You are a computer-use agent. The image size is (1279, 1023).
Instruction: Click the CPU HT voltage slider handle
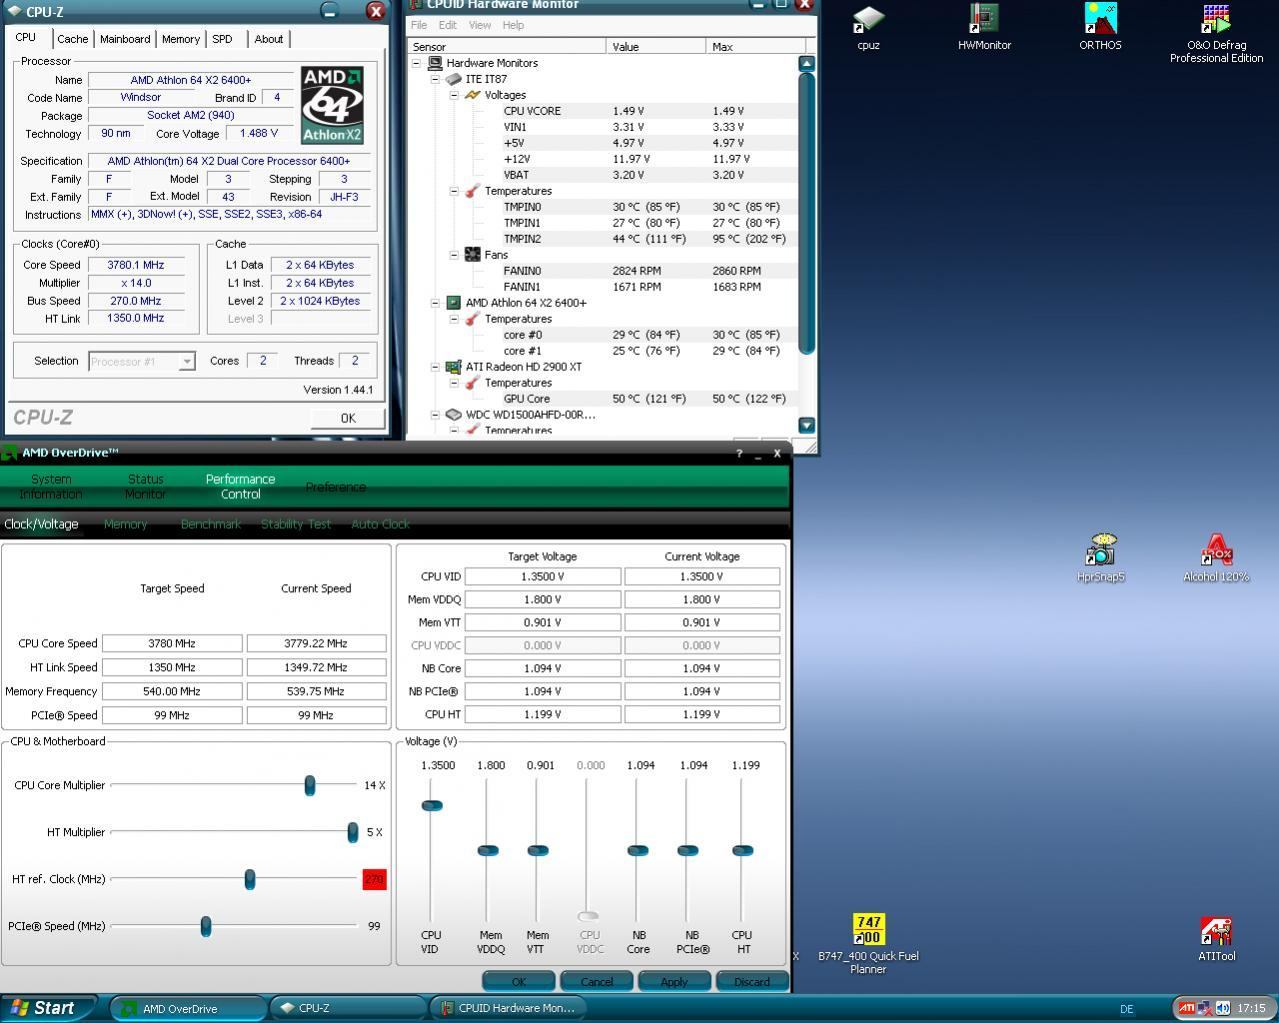(742, 850)
